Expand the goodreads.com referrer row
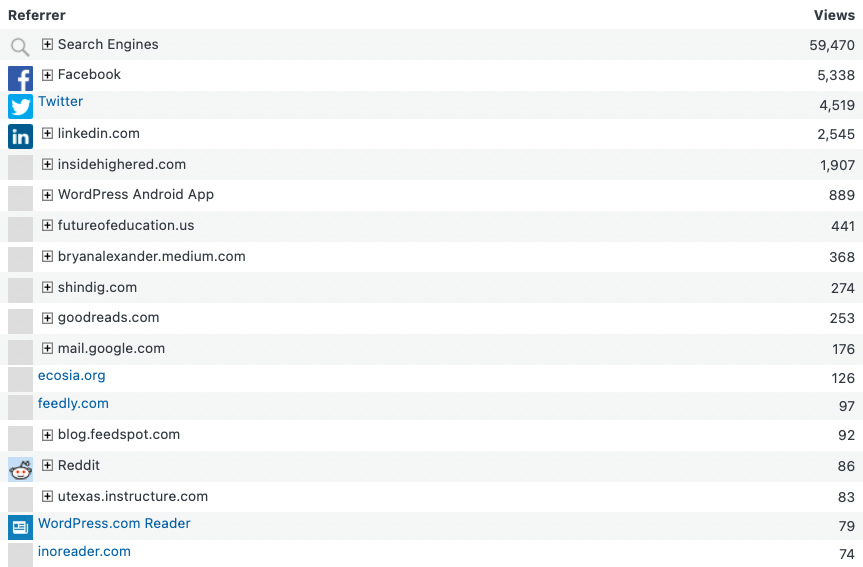 point(47,318)
